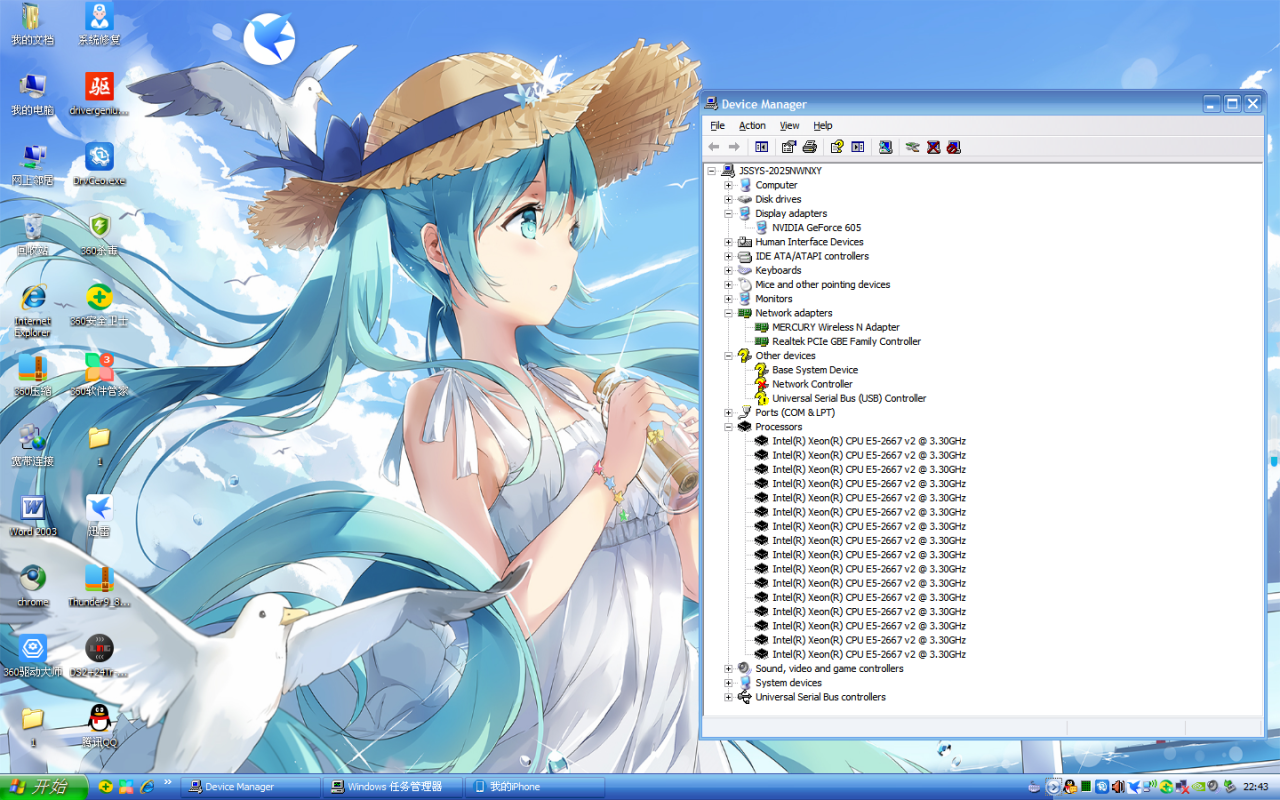Click the NVIDIA icon in system tray

pos(1197,787)
